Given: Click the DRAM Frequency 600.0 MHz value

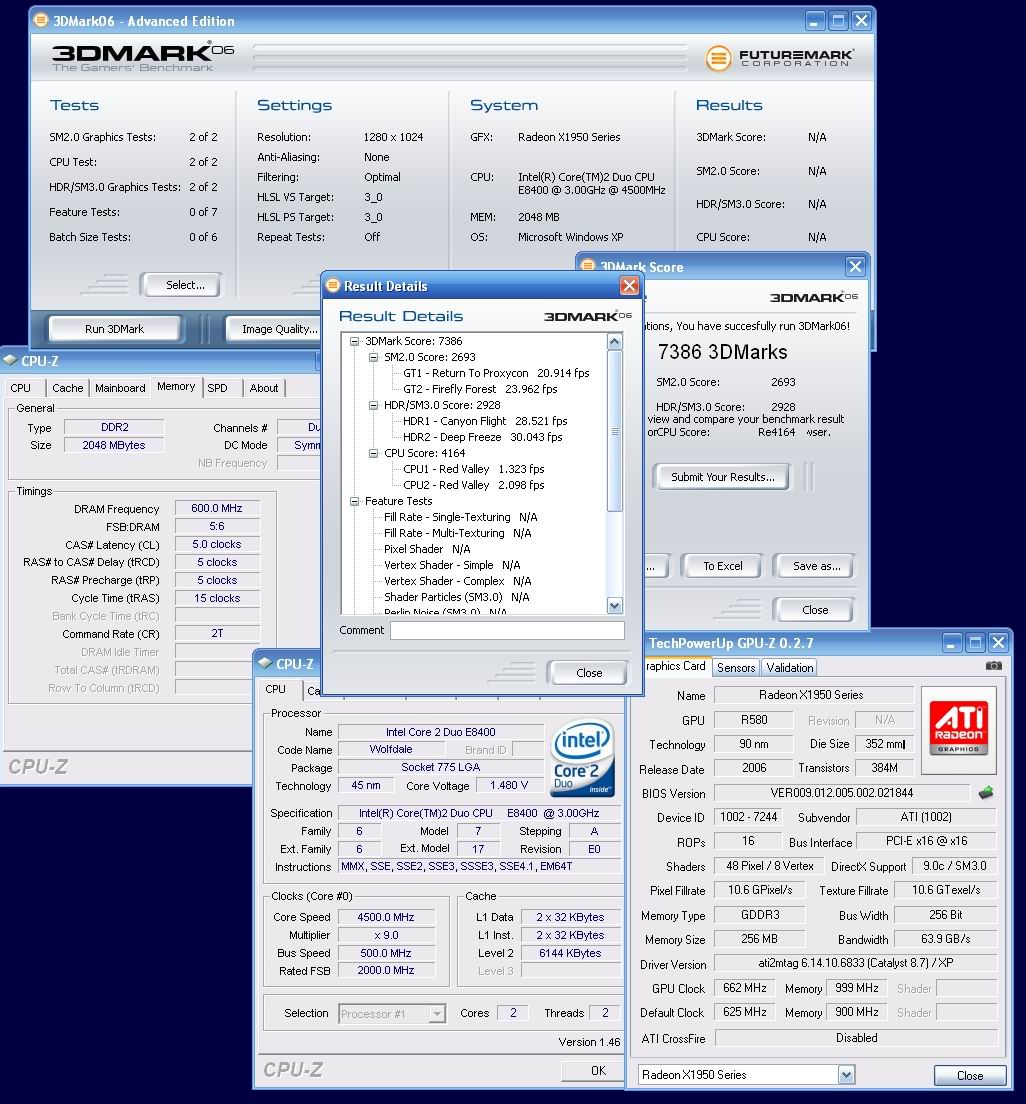Looking at the screenshot, I should click(x=217, y=508).
